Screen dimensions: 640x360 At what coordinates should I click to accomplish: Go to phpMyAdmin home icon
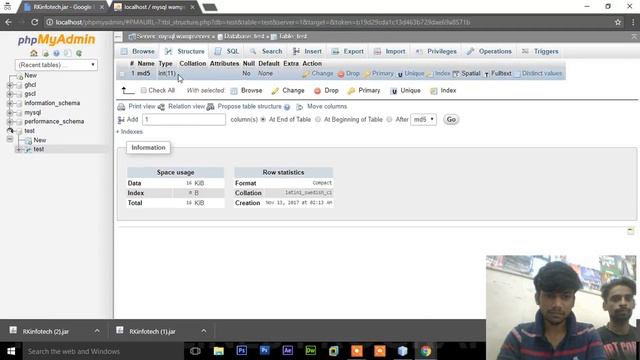pyautogui.click(x=34, y=53)
